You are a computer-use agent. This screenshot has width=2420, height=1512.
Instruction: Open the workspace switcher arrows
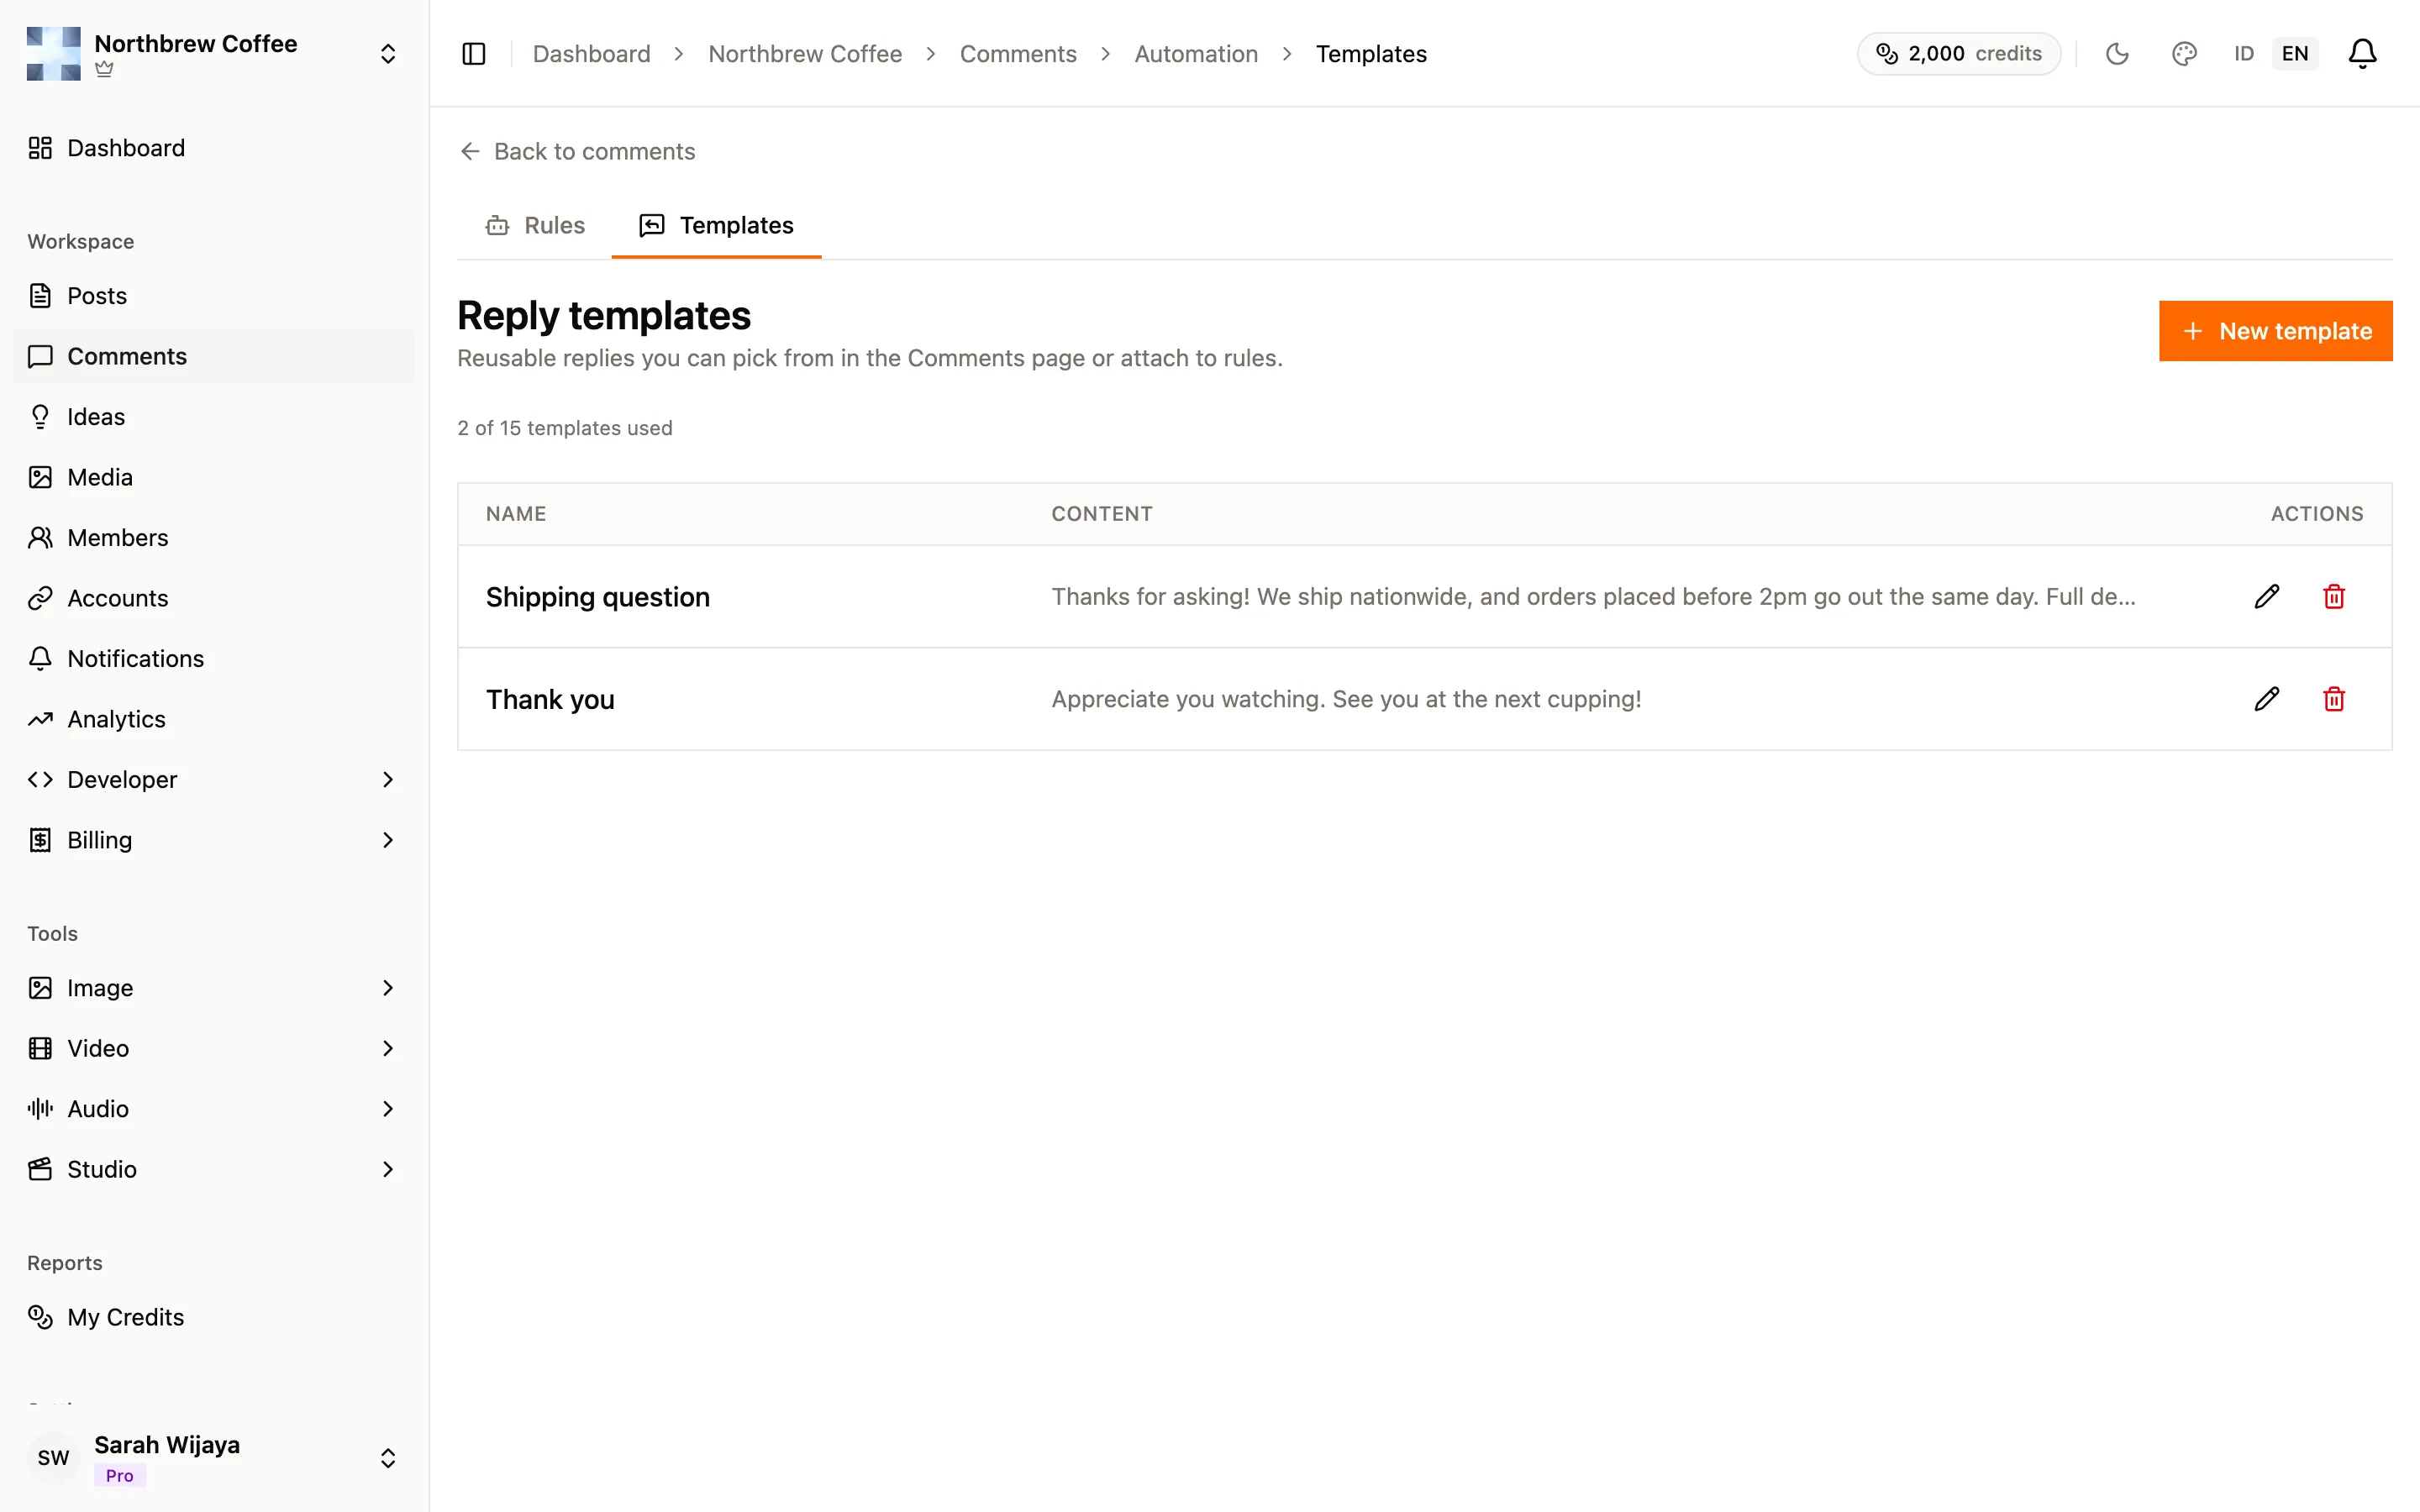[388, 54]
